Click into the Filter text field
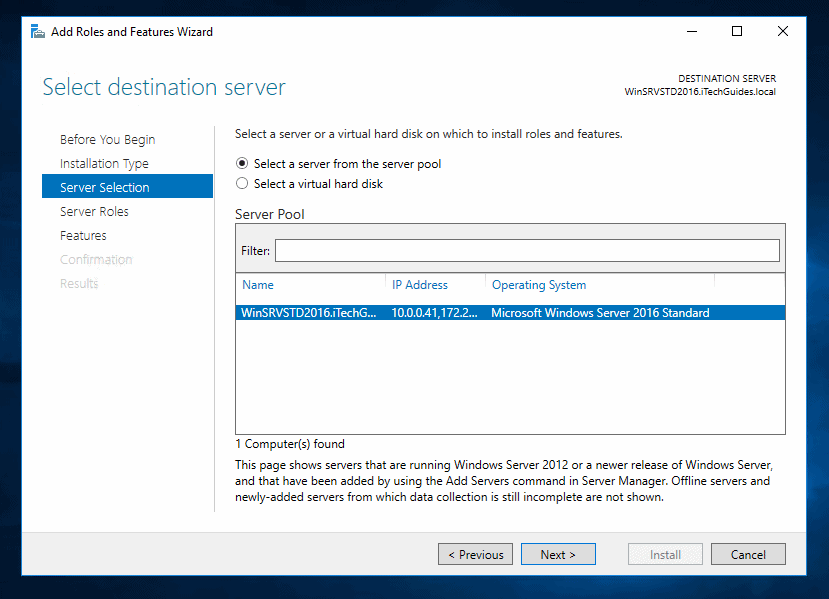 tap(526, 251)
